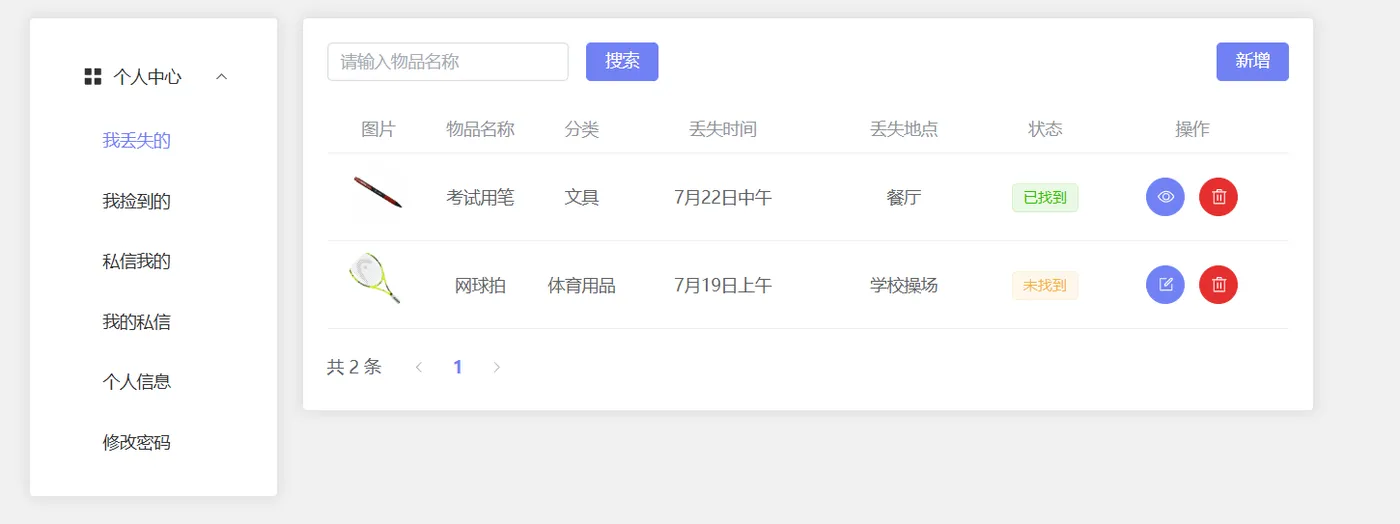Click the 餐厅 location cell
The height and width of the screenshot is (524, 1400).
(x=904, y=198)
